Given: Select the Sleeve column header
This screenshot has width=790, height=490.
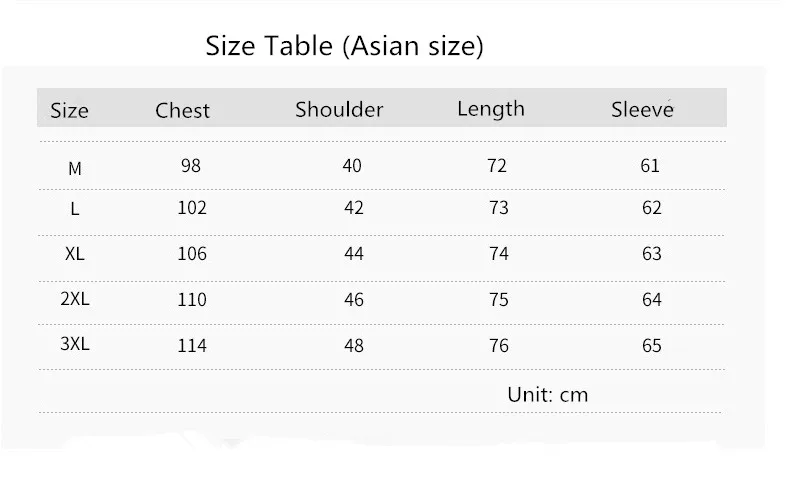Looking at the screenshot, I should pos(642,109).
